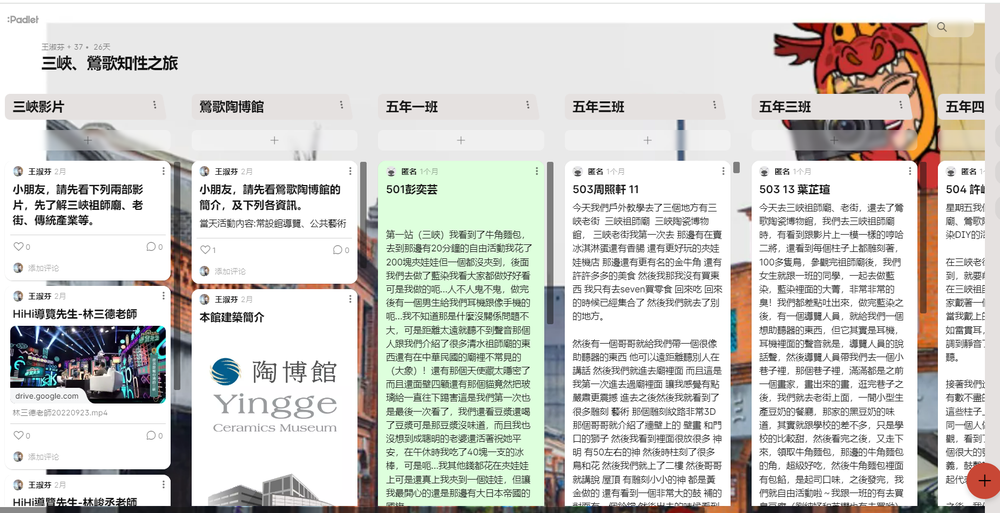Click the drive.google.com link label
Viewport: 1000px width, 513px height.
[x=47, y=396]
